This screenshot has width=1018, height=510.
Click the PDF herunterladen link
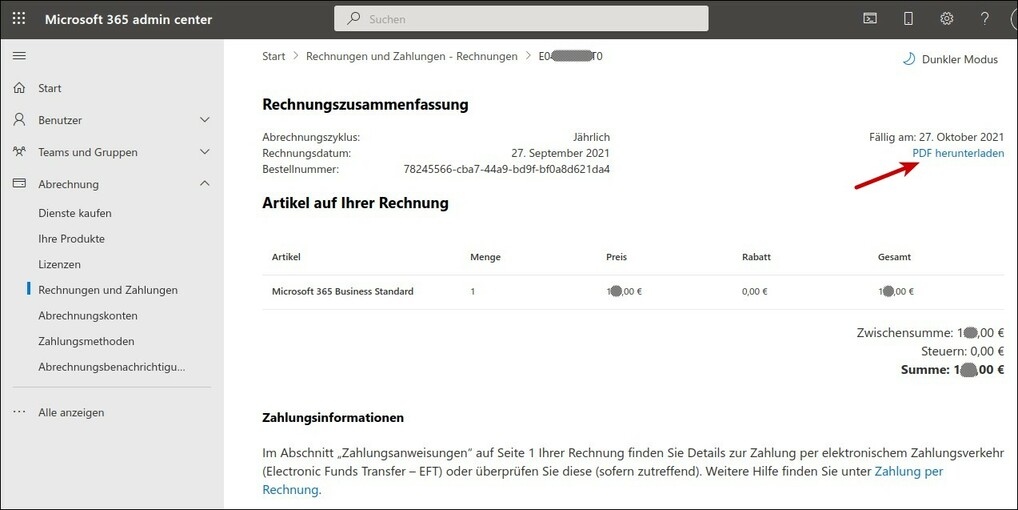tap(958, 153)
